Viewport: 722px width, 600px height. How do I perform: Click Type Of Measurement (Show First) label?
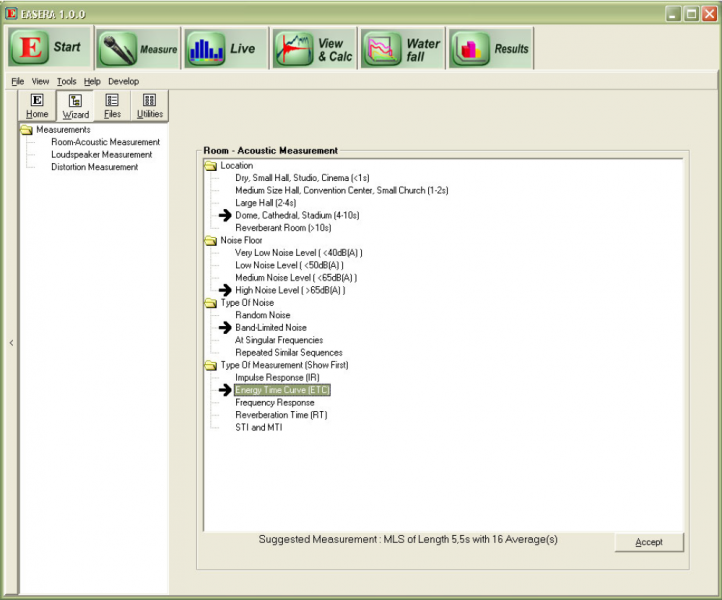tap(285, 365)
